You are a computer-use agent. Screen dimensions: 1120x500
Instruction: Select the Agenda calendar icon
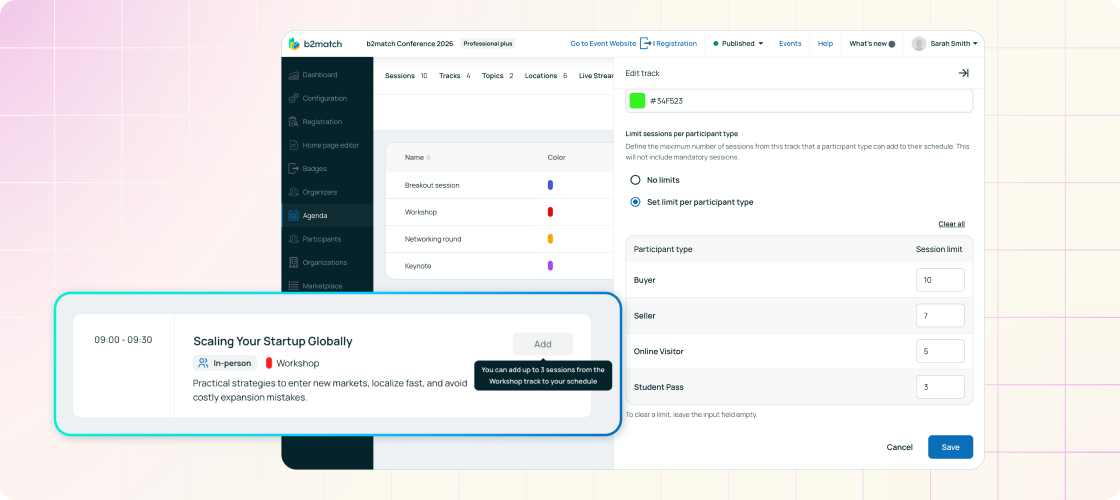[293, 215]
